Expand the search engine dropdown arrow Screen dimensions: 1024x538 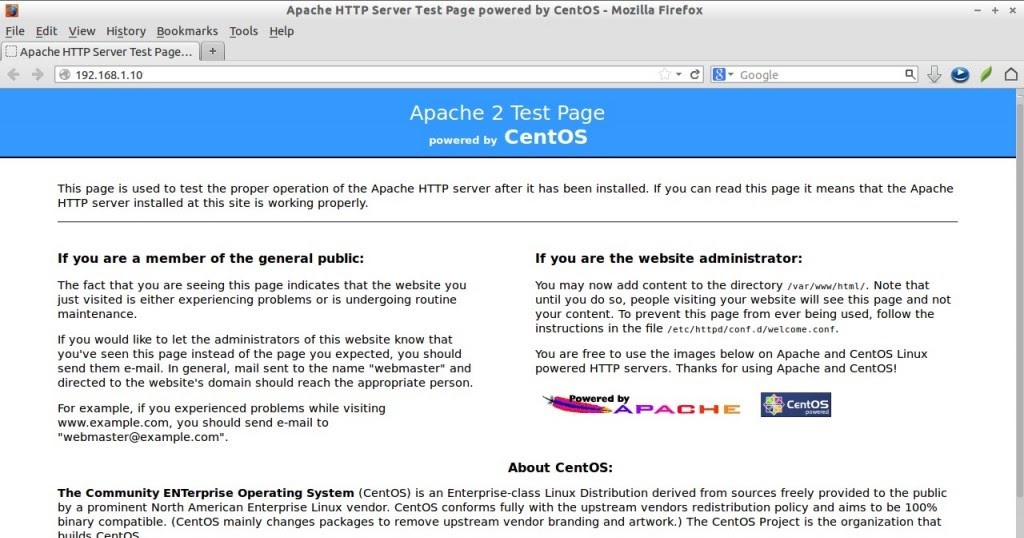pyautogui.click(x=730, y=74)
